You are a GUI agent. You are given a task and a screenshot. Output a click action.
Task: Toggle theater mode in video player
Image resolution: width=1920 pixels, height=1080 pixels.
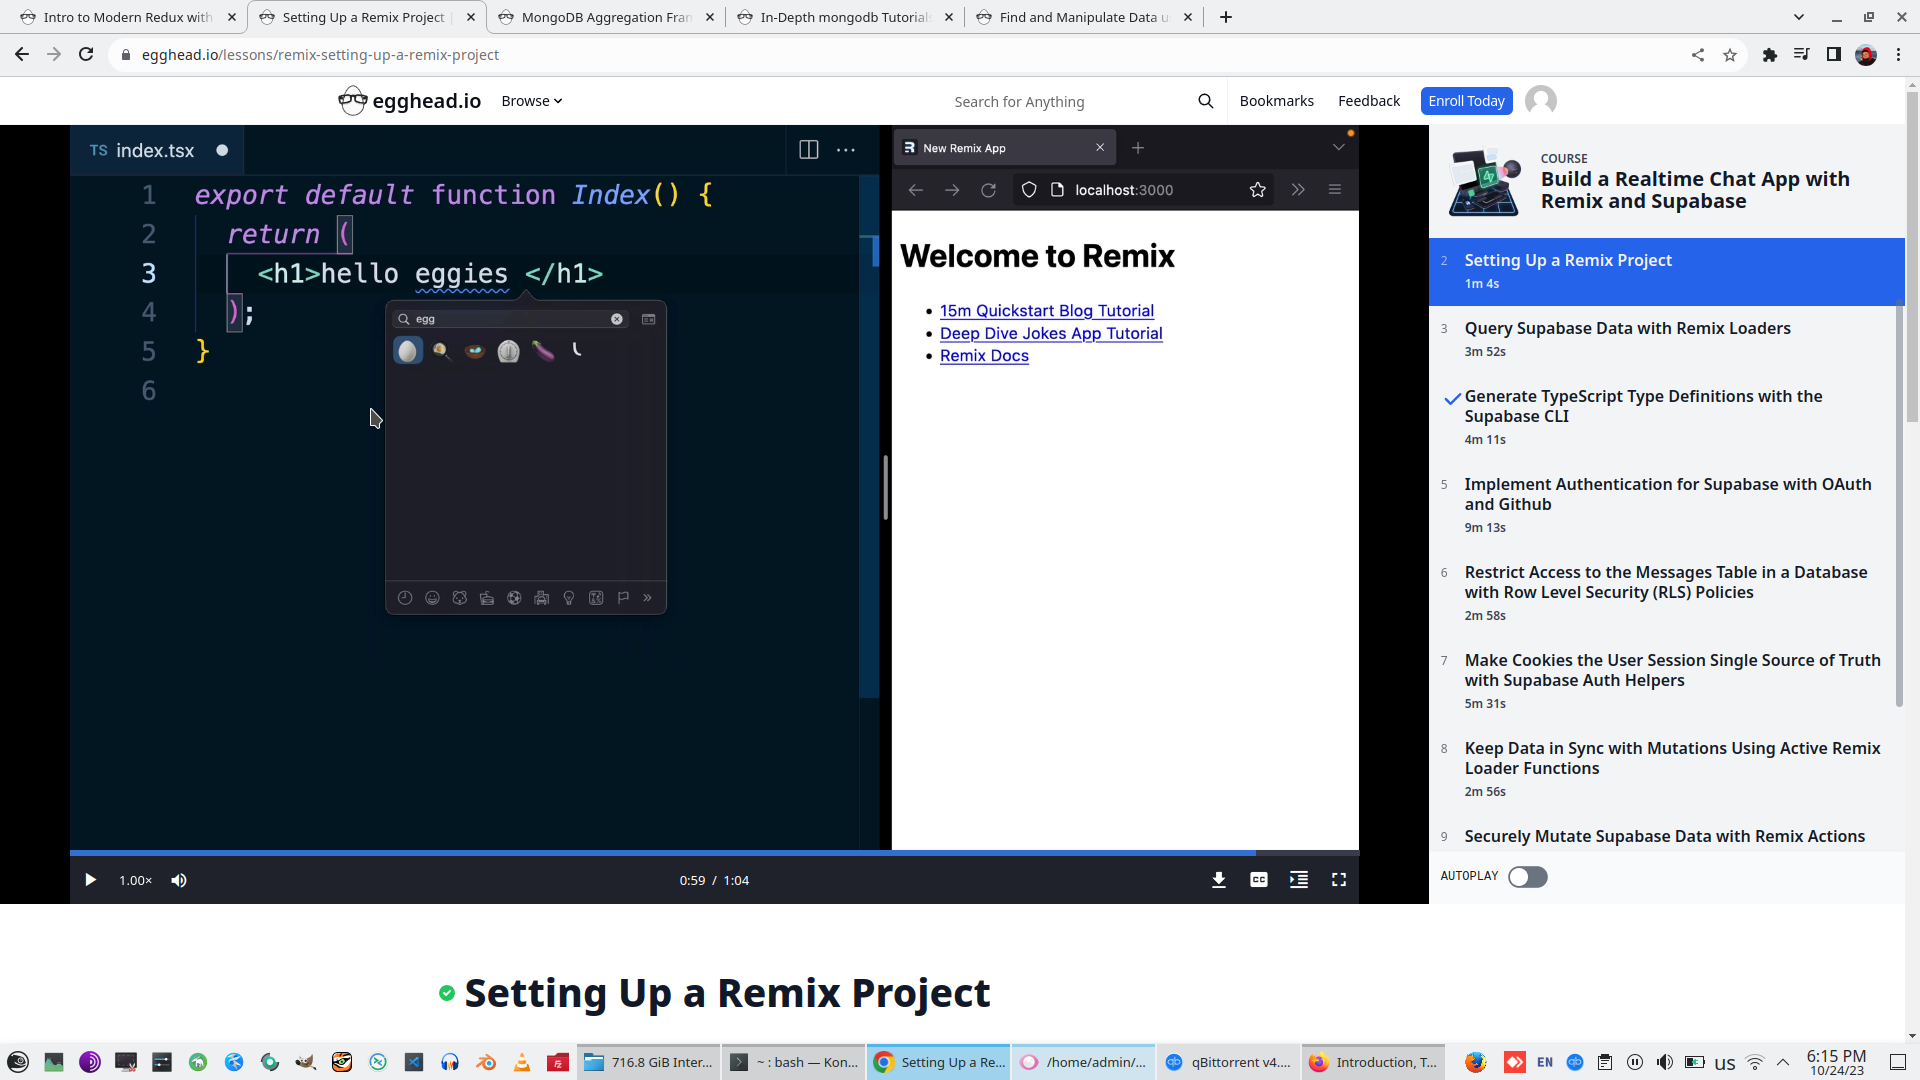click(x=1298, y=880)
